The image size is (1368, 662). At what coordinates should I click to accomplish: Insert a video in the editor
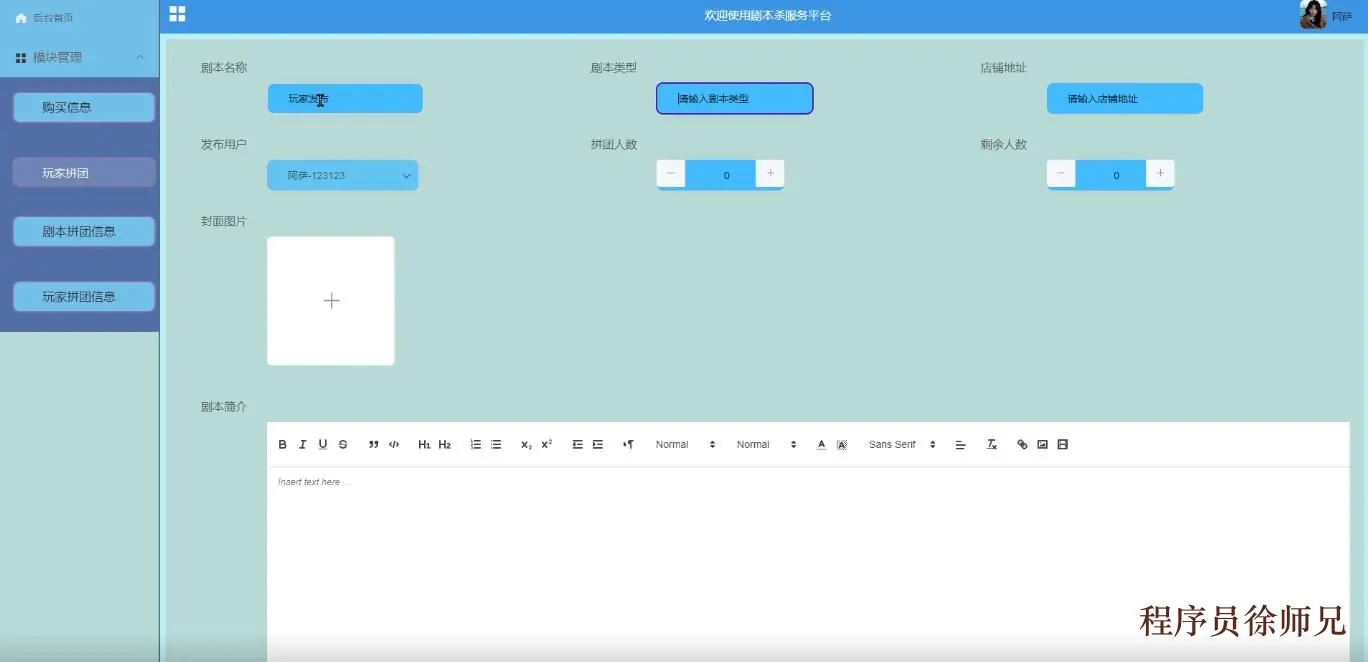pyautogui.click(x=1062, y=444)
